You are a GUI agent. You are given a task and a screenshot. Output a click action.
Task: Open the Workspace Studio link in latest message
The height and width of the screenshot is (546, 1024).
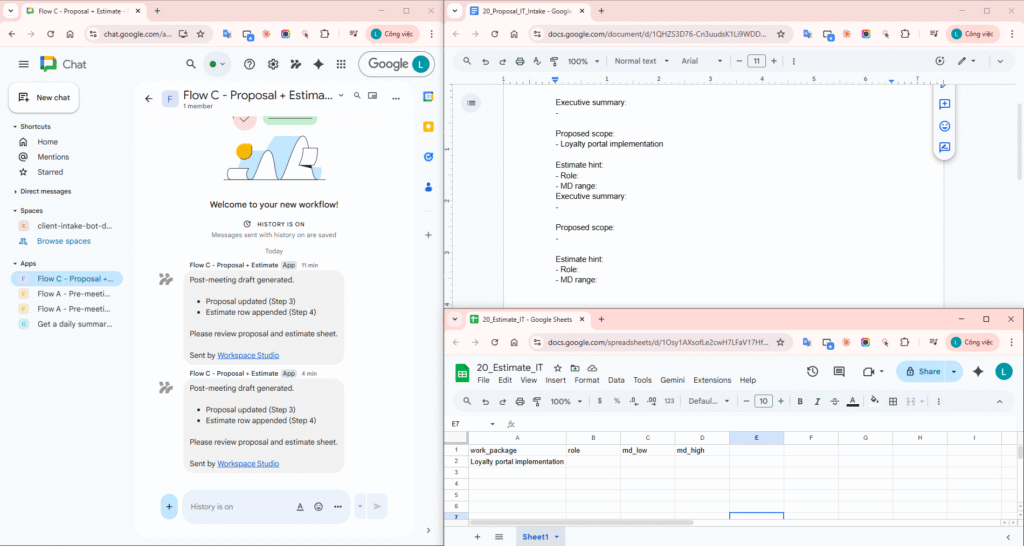point(248,464)
